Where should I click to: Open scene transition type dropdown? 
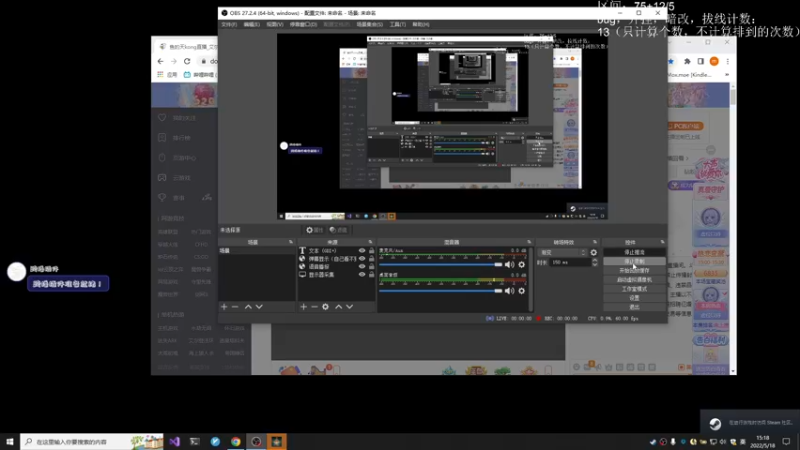click(x=563, y=253)
